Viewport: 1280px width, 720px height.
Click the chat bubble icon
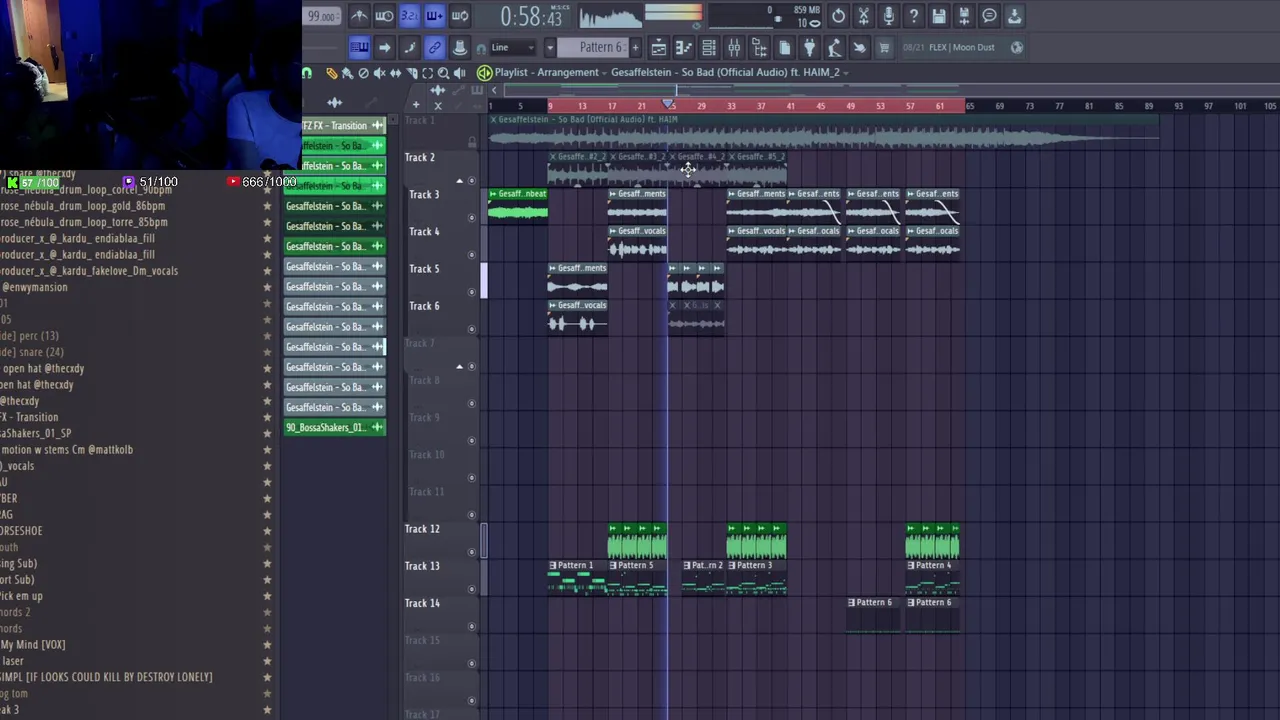[x=989, y=16]
